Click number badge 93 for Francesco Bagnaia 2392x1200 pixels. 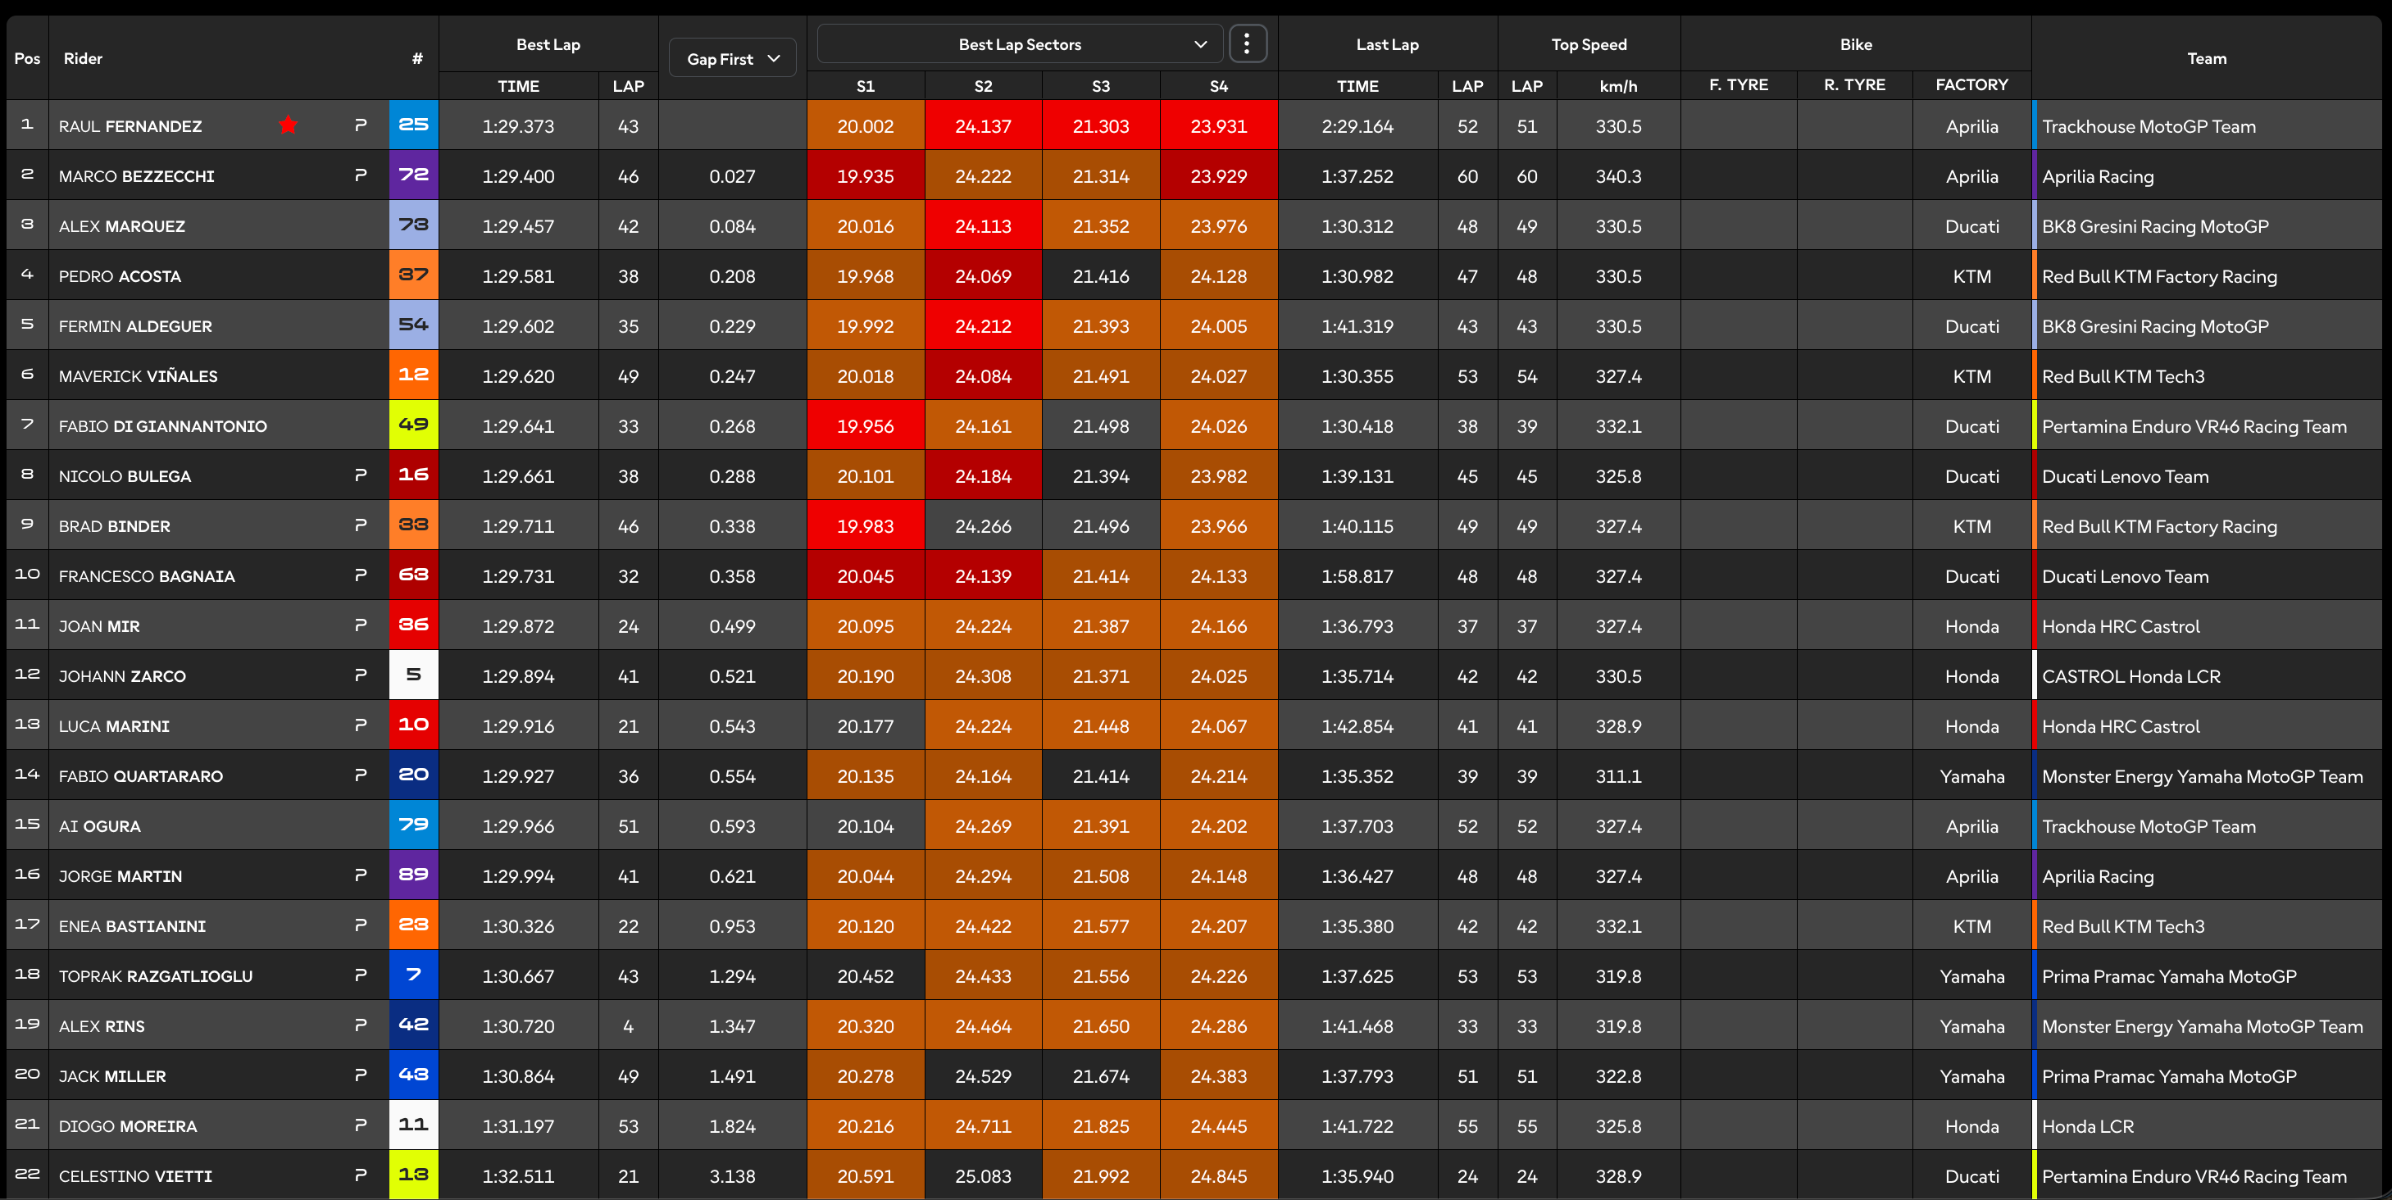(x=413, y=575)
